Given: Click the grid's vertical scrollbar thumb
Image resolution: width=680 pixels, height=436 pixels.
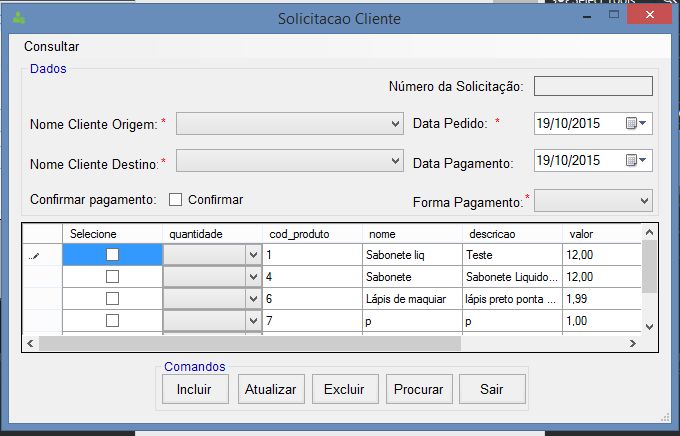Looking at the screenshot, I should pyautogui.click(x=649, y=266).
